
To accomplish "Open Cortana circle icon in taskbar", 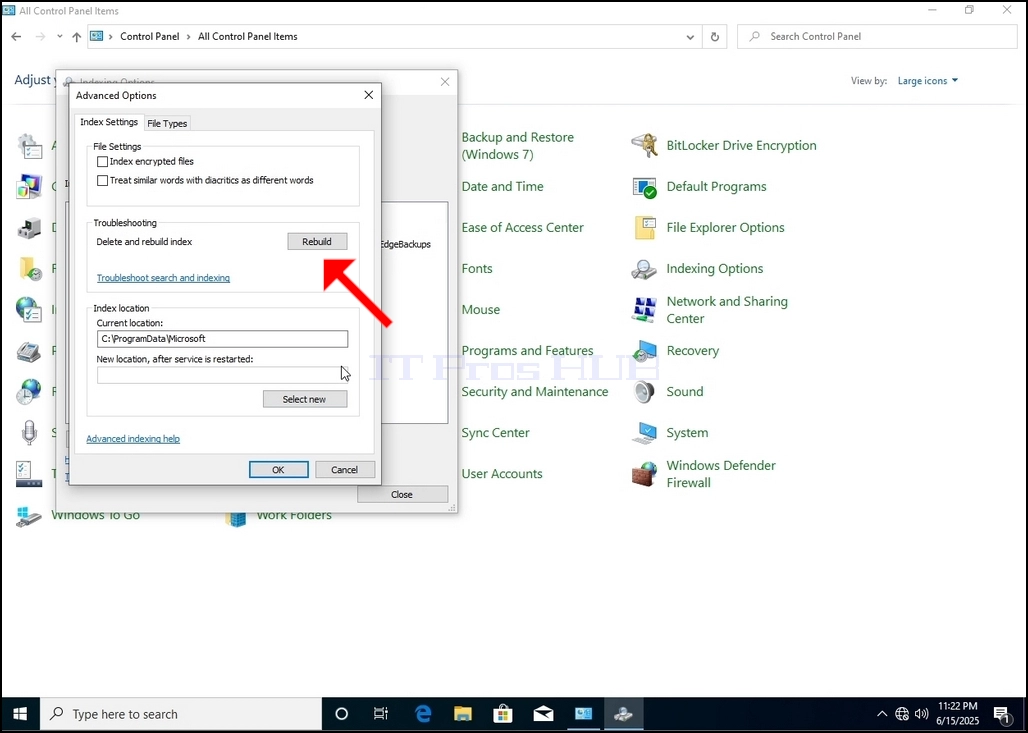I will point(342,714).
